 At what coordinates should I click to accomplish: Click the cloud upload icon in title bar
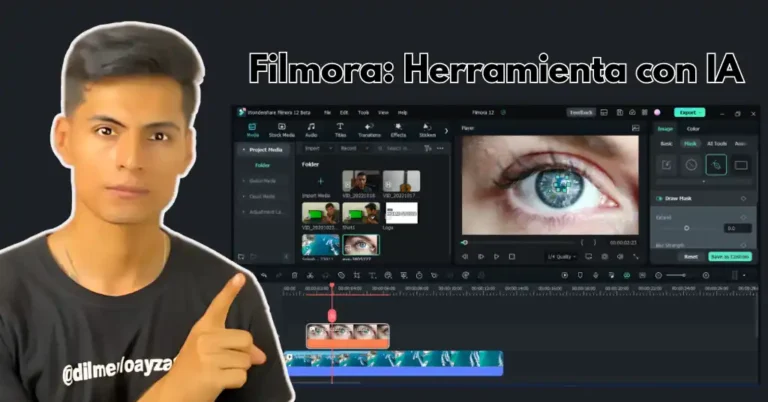click(x=632, y=113)
